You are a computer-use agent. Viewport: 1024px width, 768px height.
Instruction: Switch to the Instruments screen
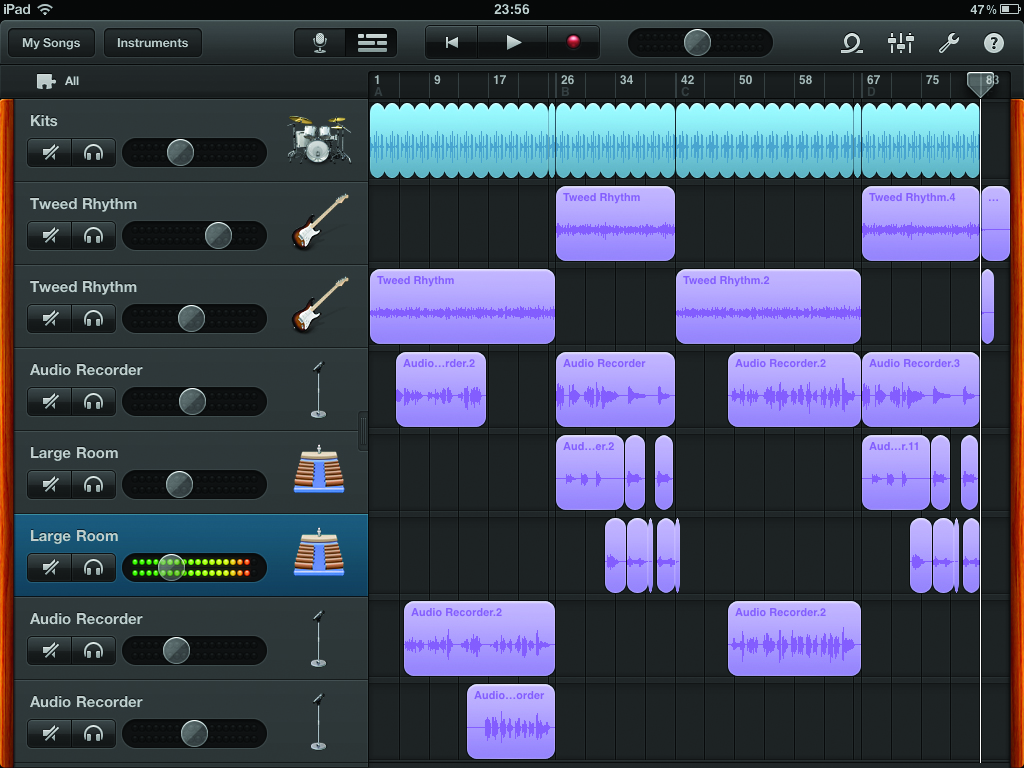point(152,43)
